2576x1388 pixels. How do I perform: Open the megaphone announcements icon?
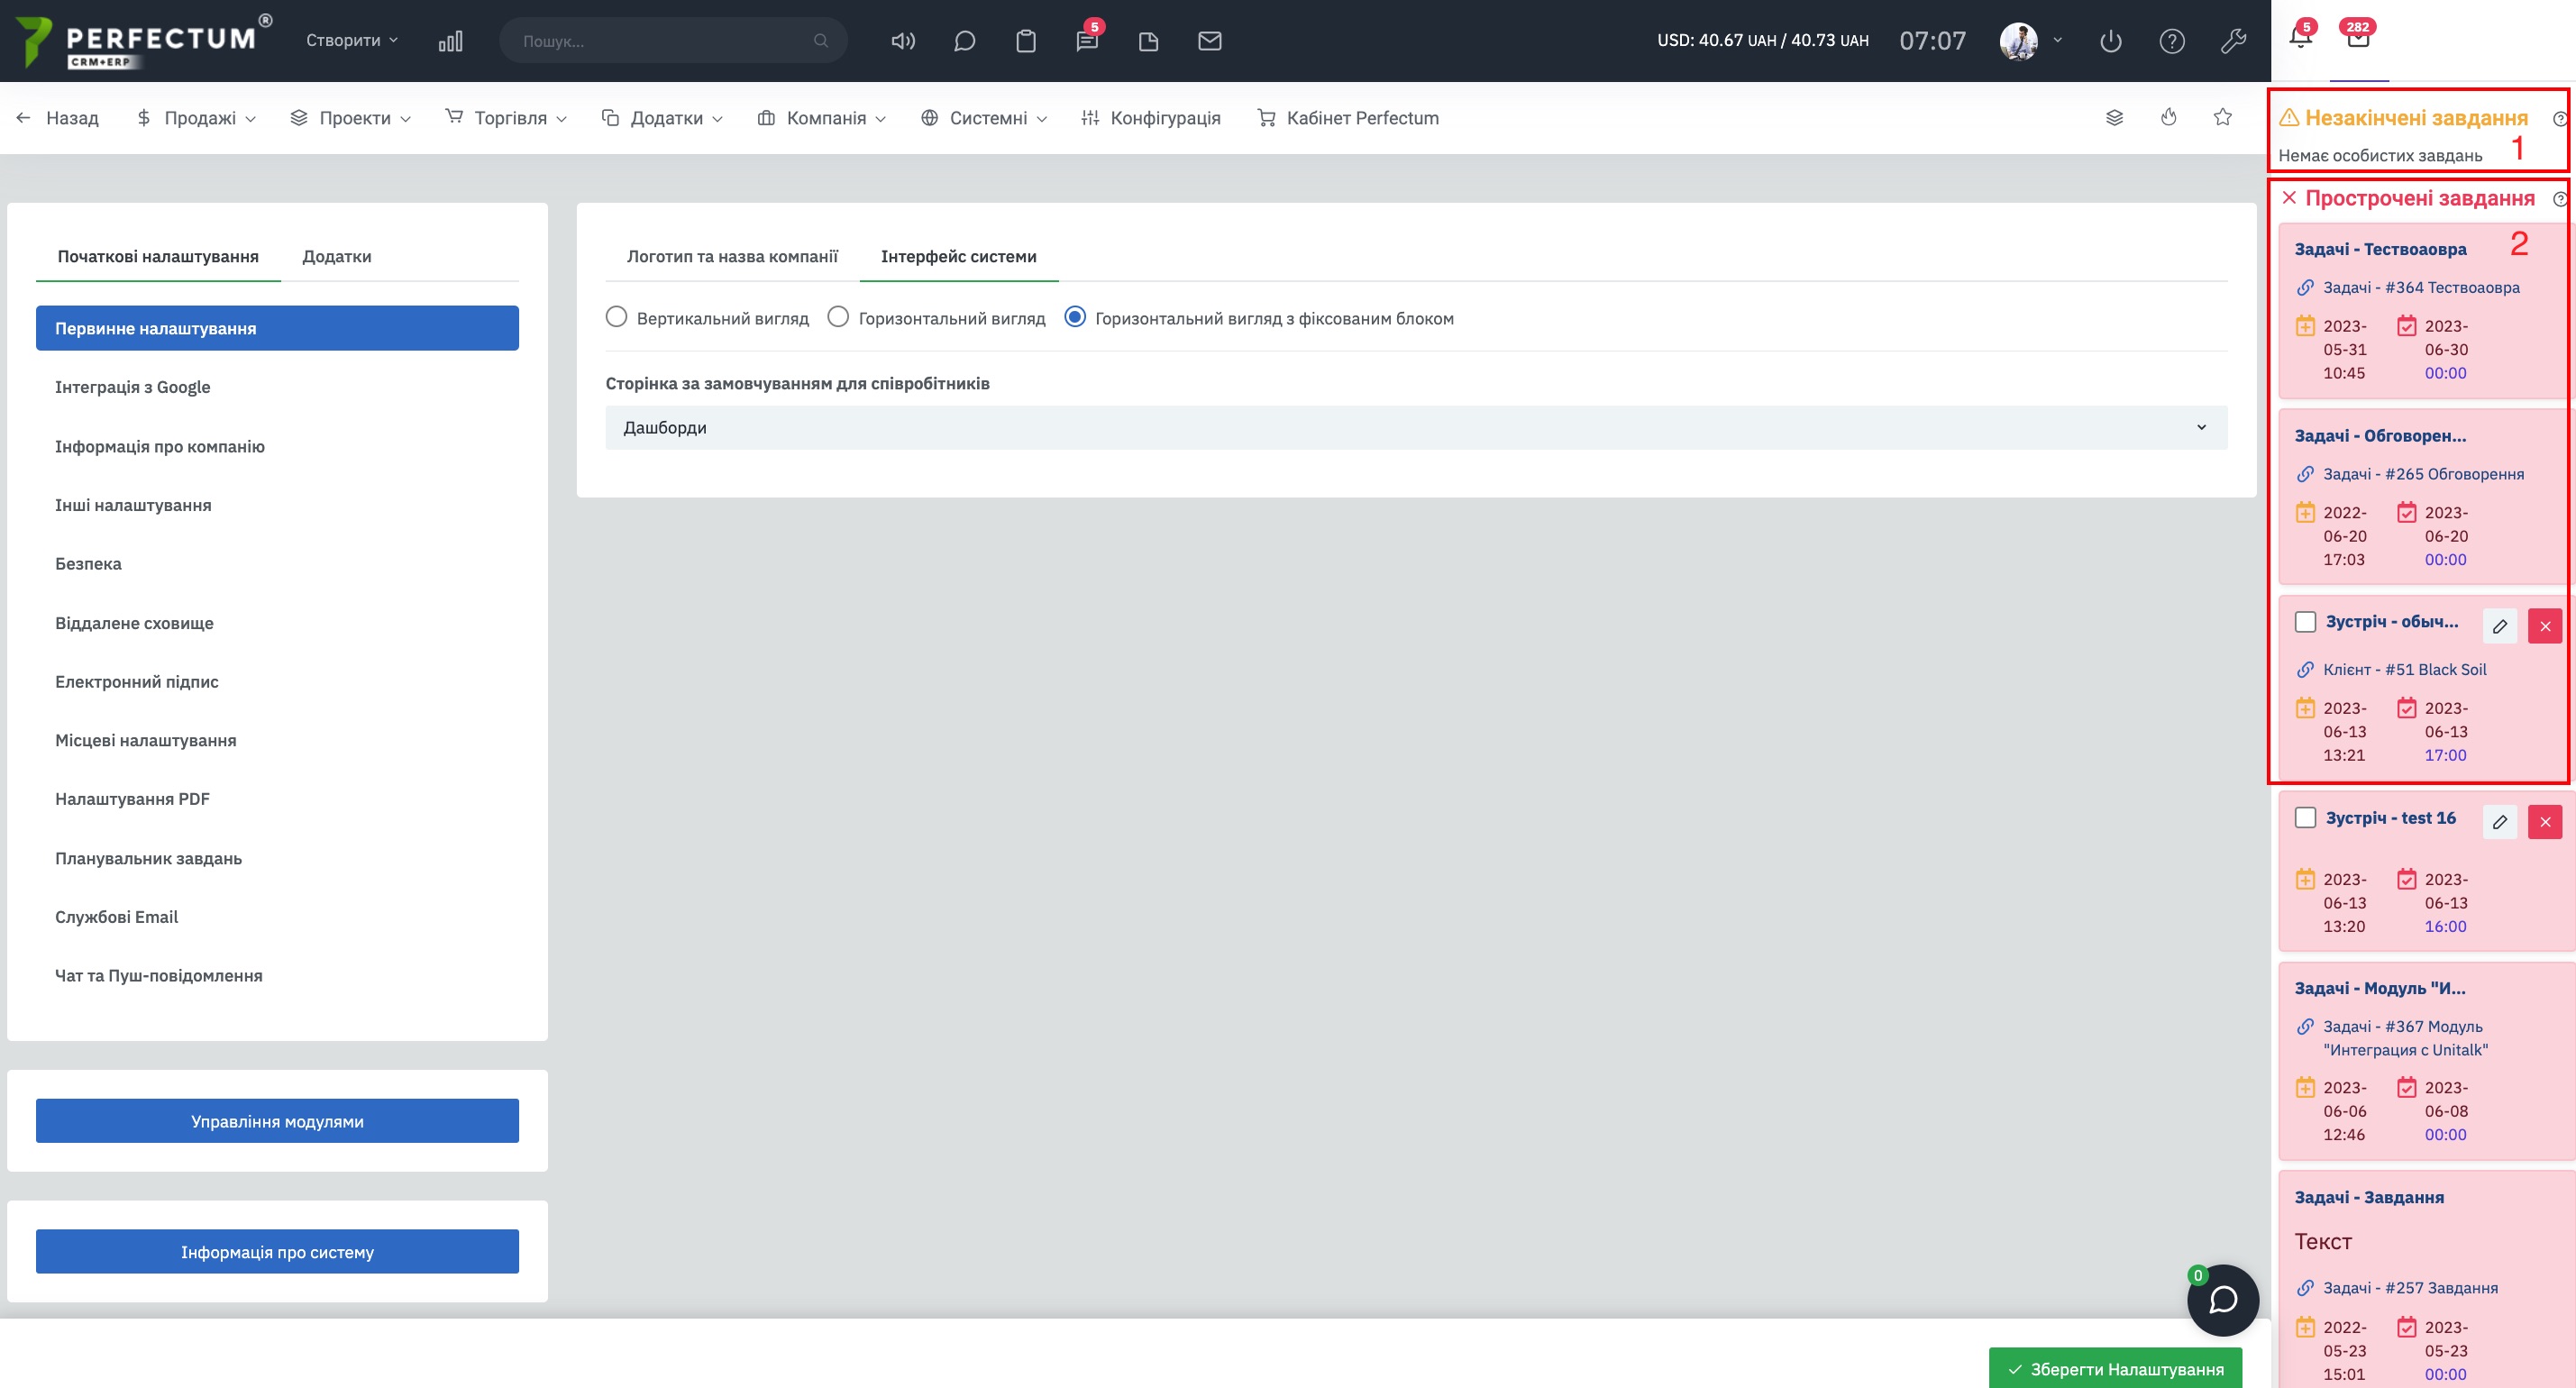[903, 41]
